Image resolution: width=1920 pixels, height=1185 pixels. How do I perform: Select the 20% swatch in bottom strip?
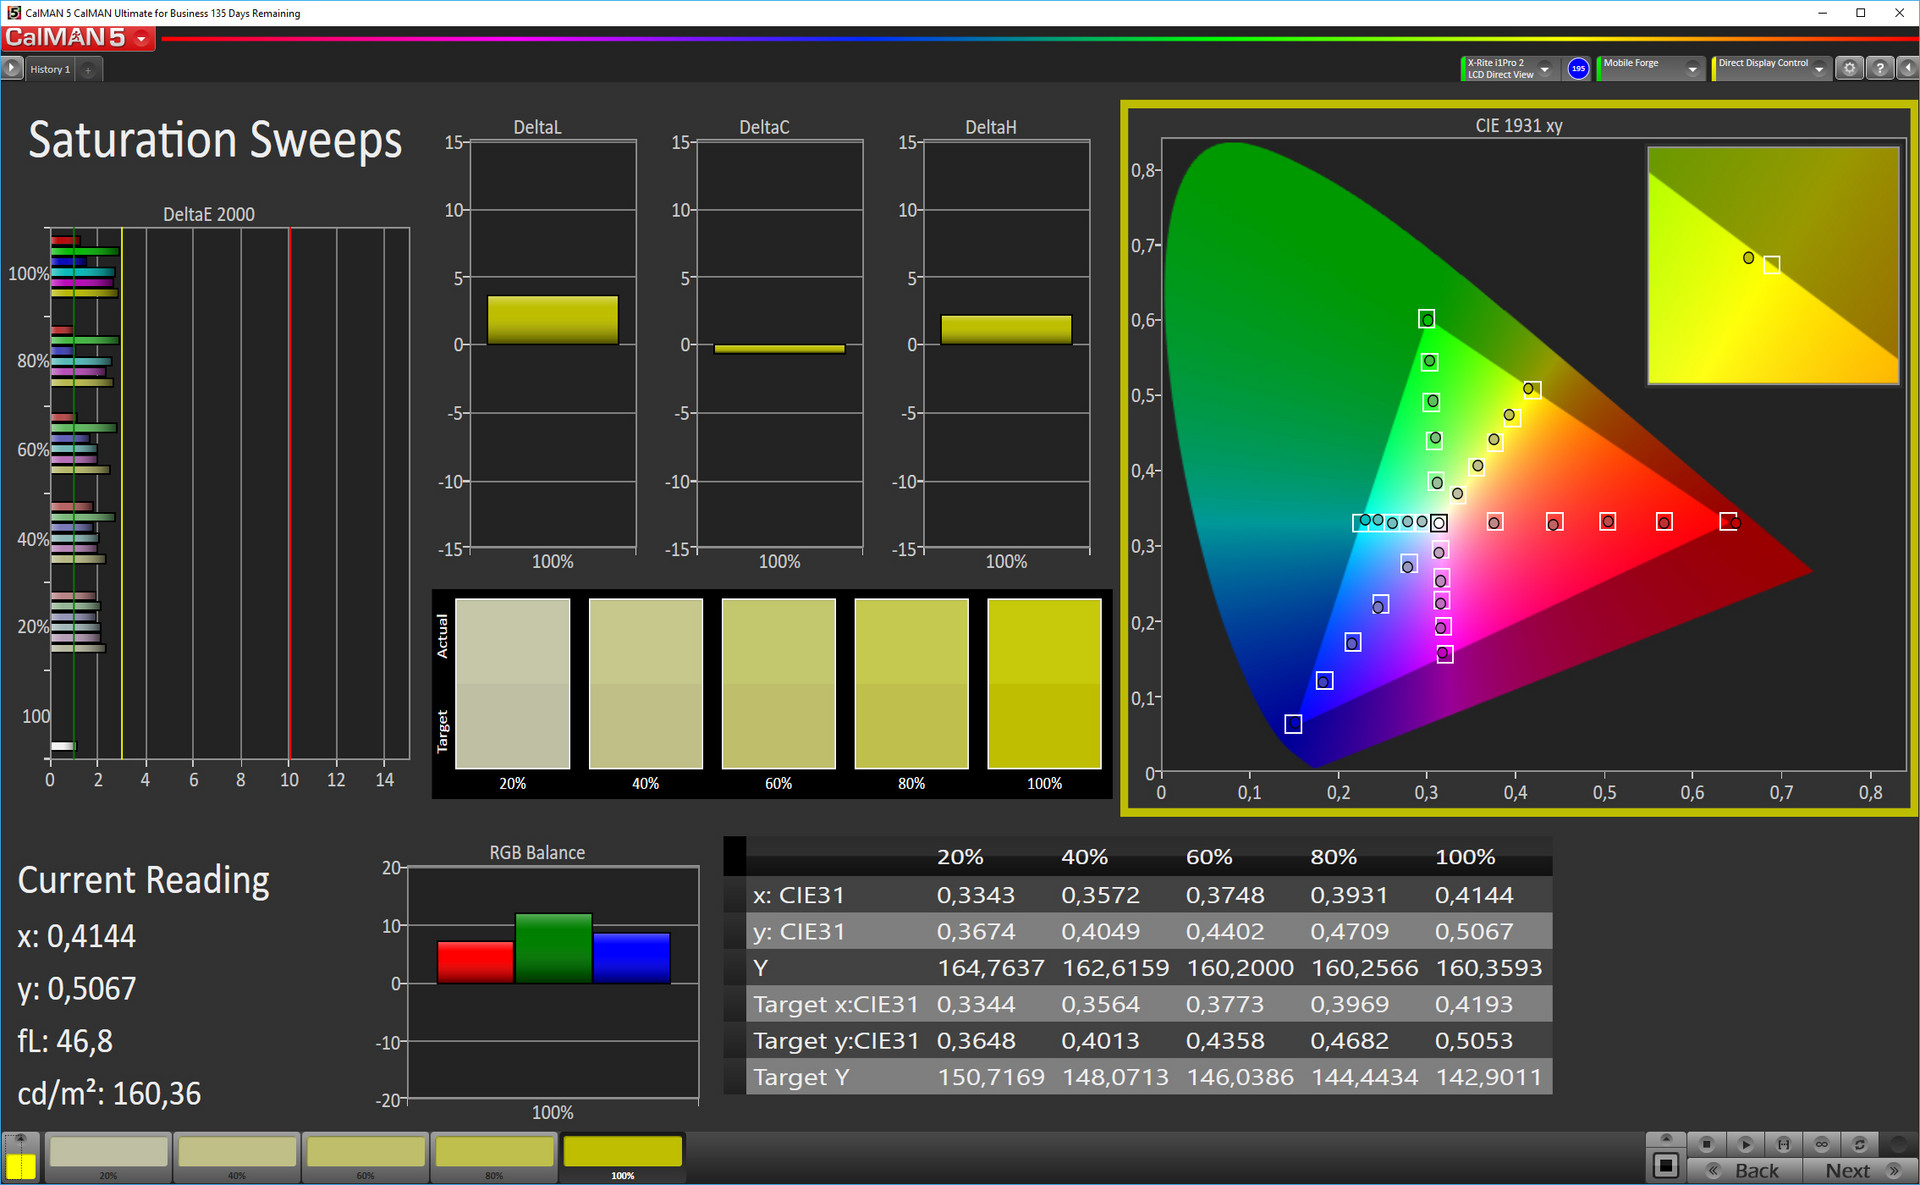pyautogui.click(x=109, y=1152)
